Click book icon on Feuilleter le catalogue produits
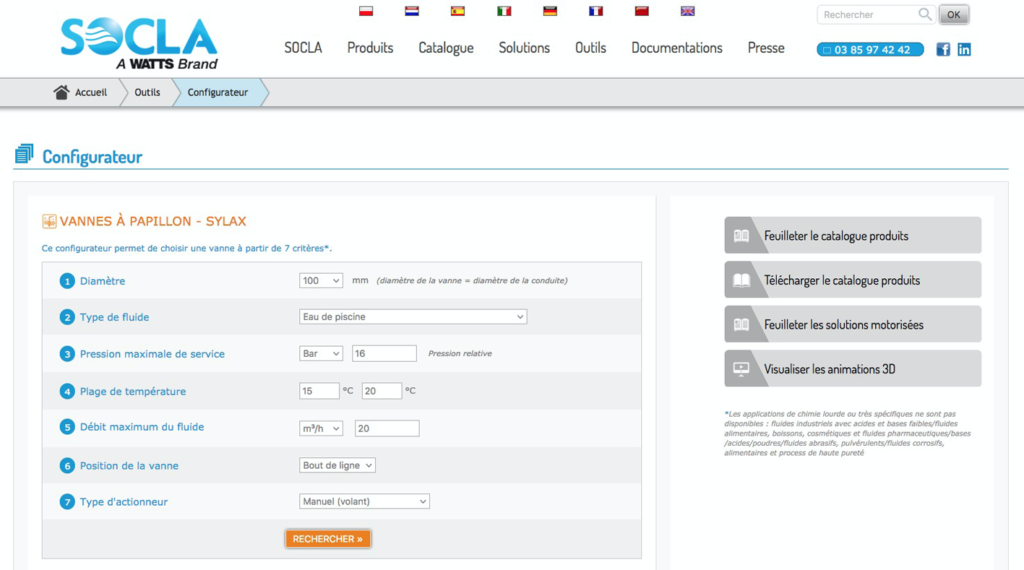Viewport: 1024px width, 570px height. point(741,236)
